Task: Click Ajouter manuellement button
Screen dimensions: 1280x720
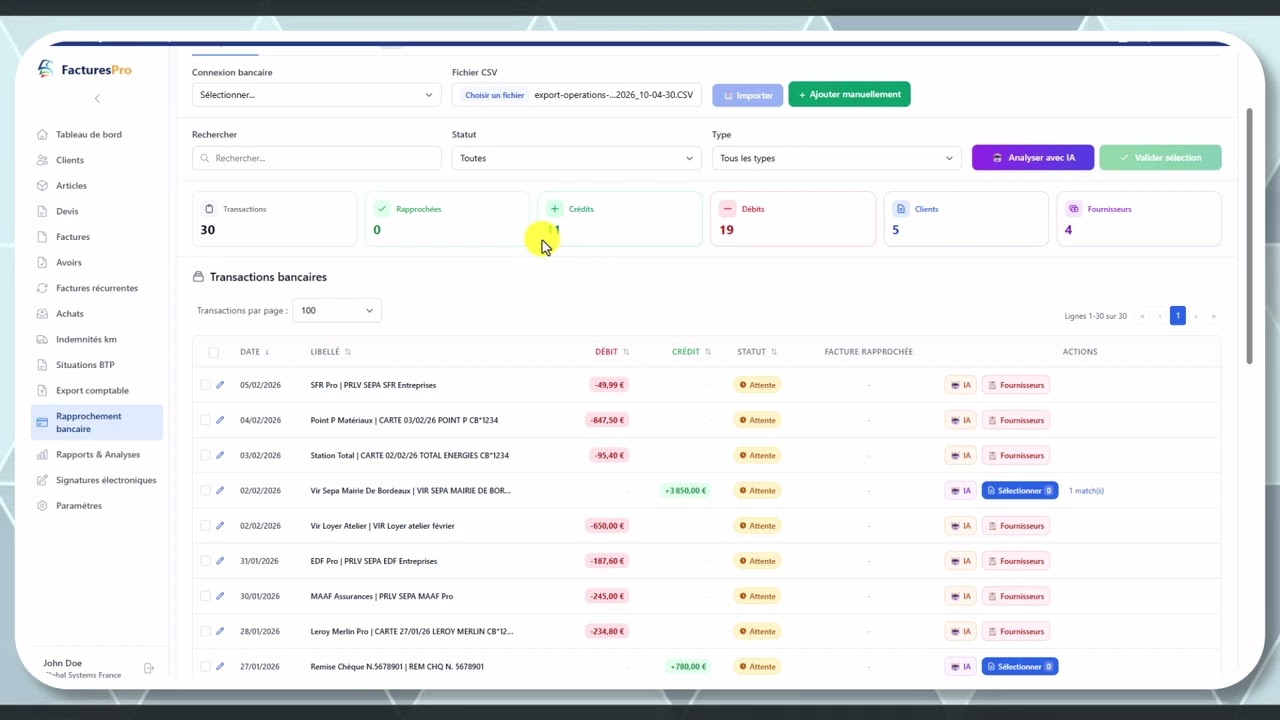Action: pos(849,94)
